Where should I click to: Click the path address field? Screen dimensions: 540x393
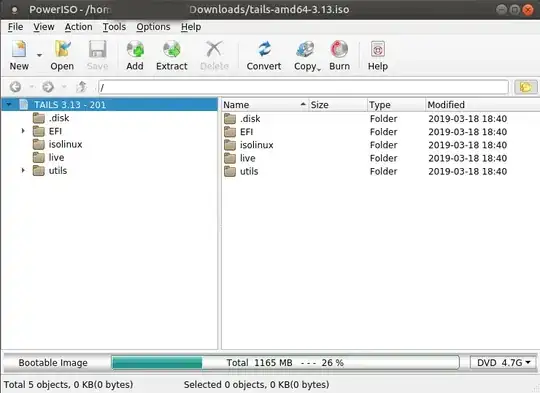click(x=303, y=87)
